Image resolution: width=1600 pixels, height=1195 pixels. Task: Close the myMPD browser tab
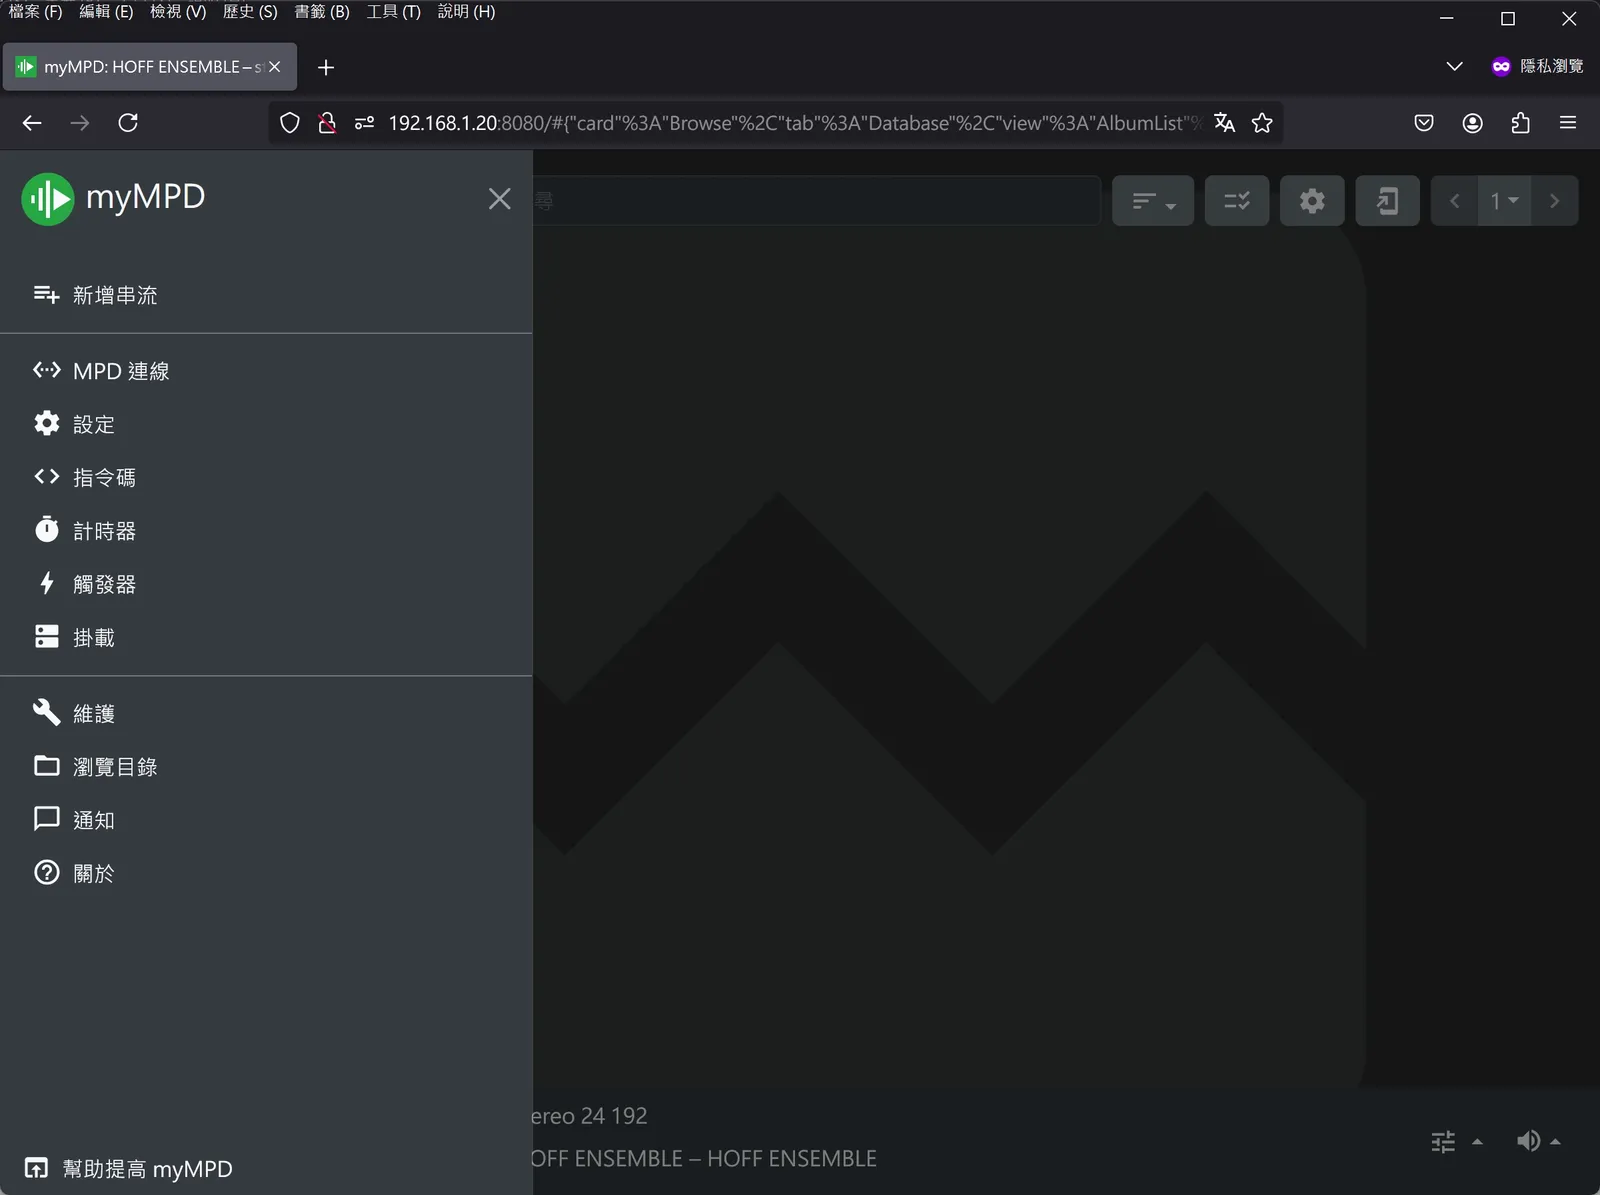[274, 67]
